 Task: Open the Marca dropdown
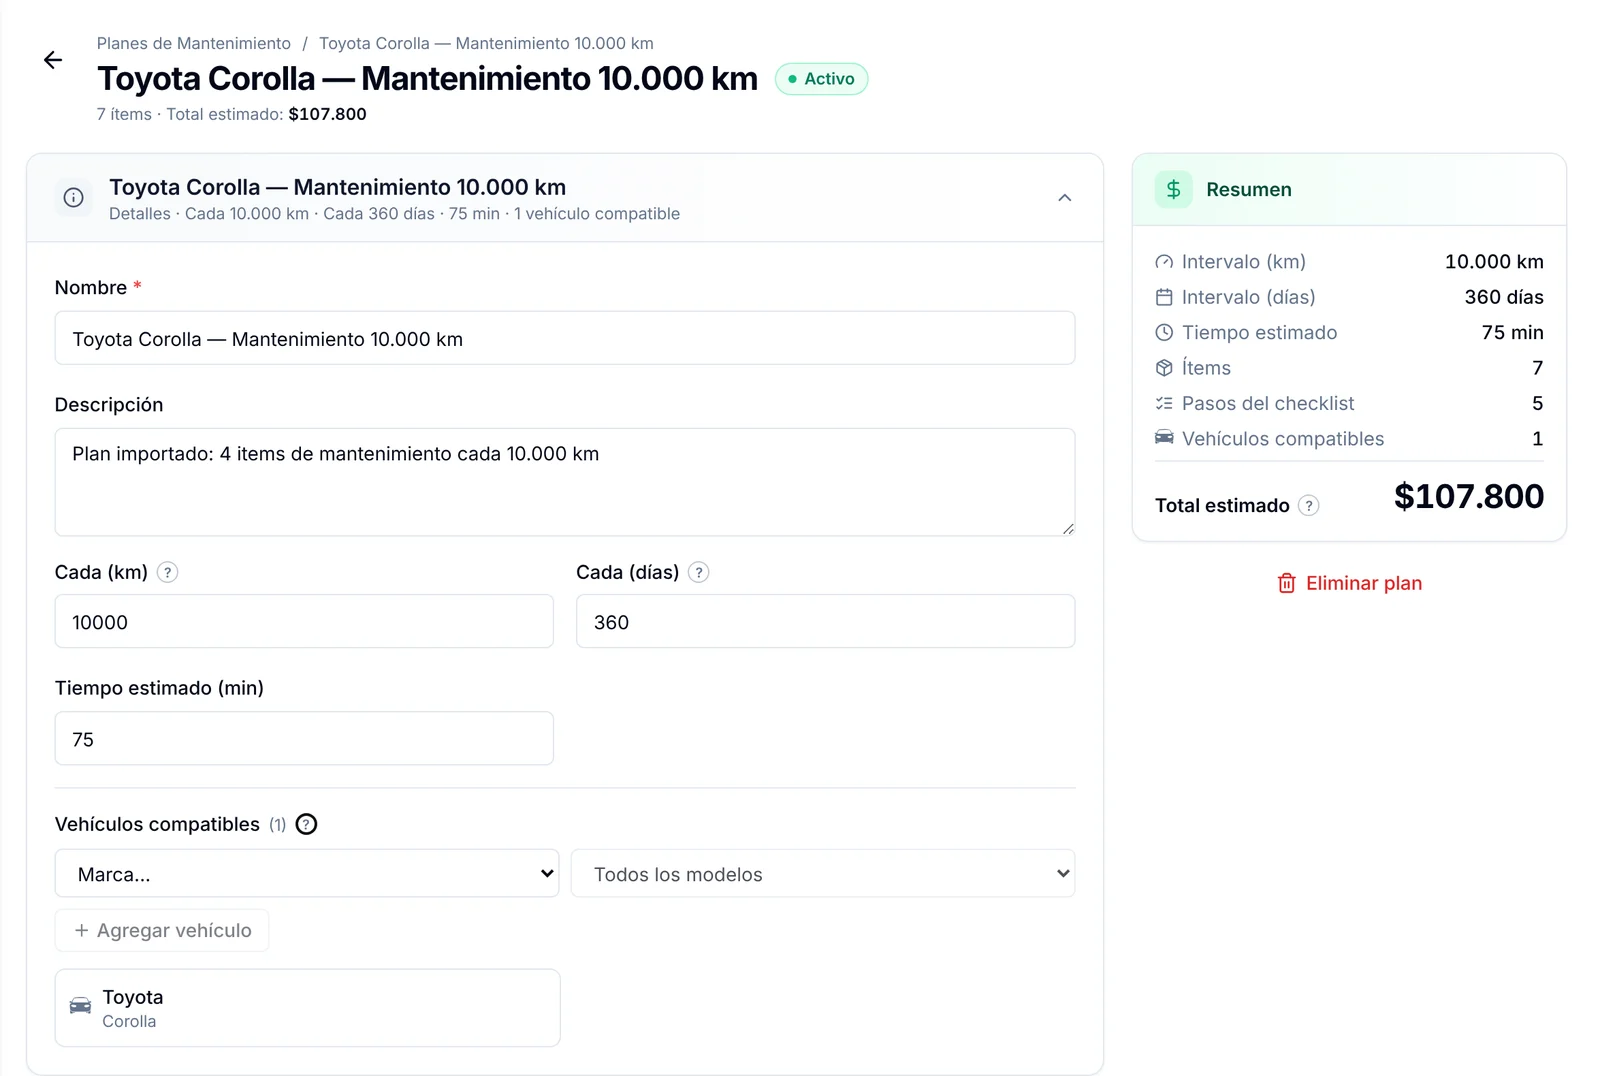[307, 873]
